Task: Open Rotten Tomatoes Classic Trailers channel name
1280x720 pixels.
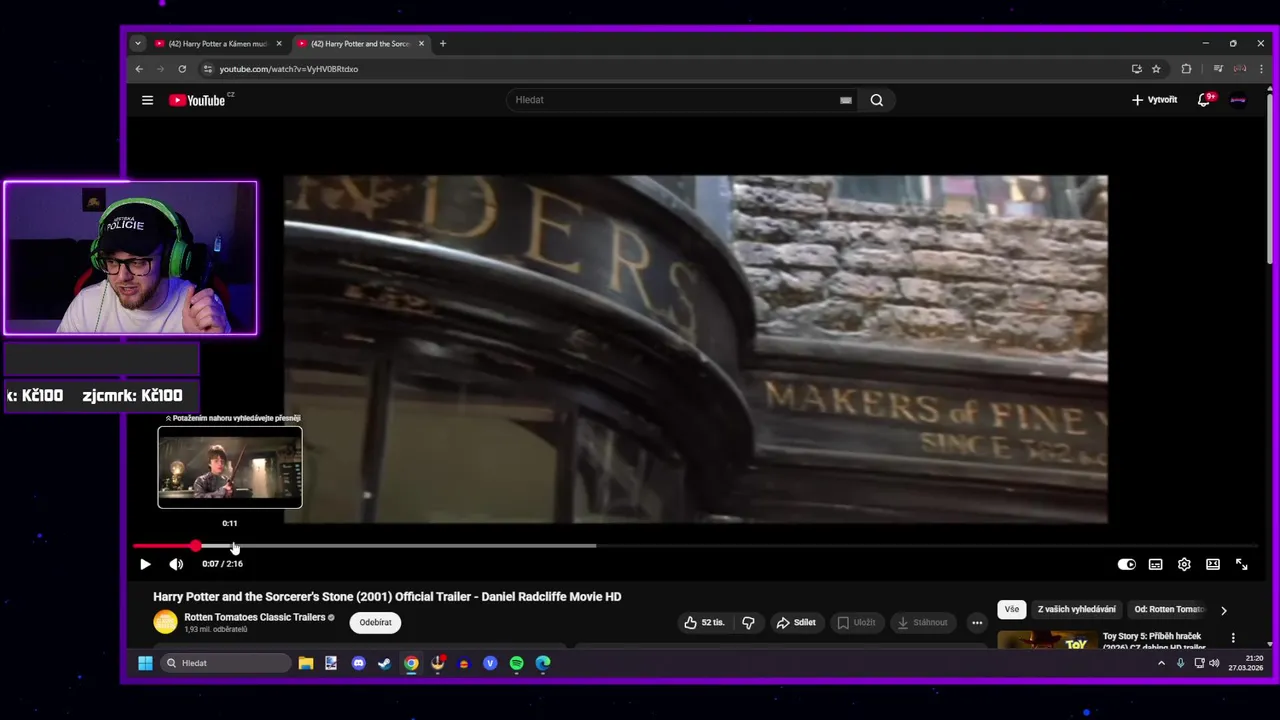Action: tap(255, 617)
